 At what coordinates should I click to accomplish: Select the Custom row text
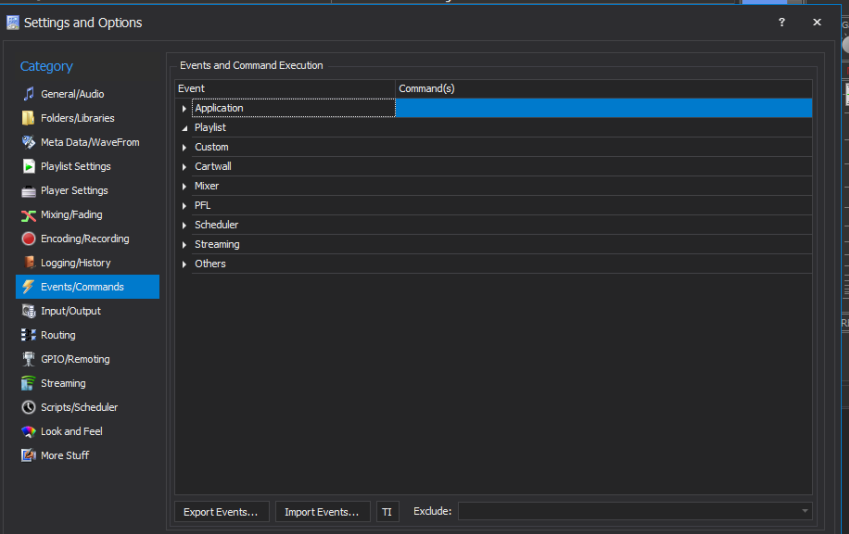212,147
